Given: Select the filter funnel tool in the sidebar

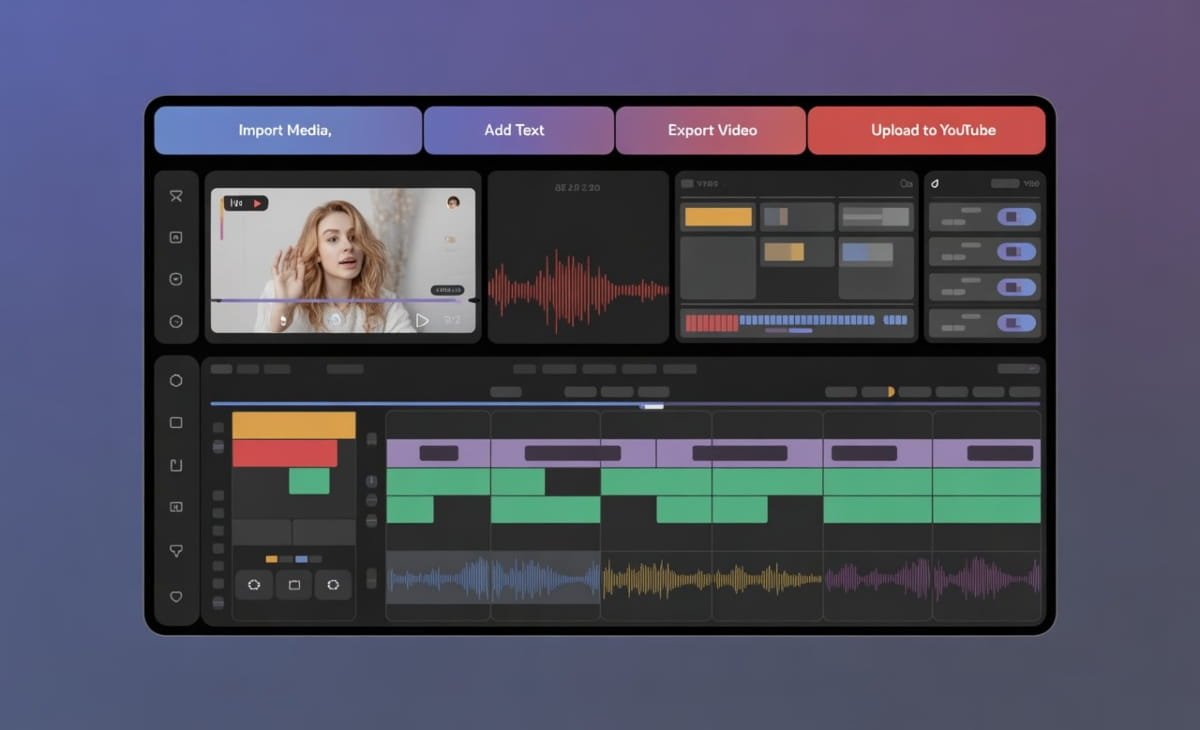Looking at the screenshot, I should coord(177,549).
